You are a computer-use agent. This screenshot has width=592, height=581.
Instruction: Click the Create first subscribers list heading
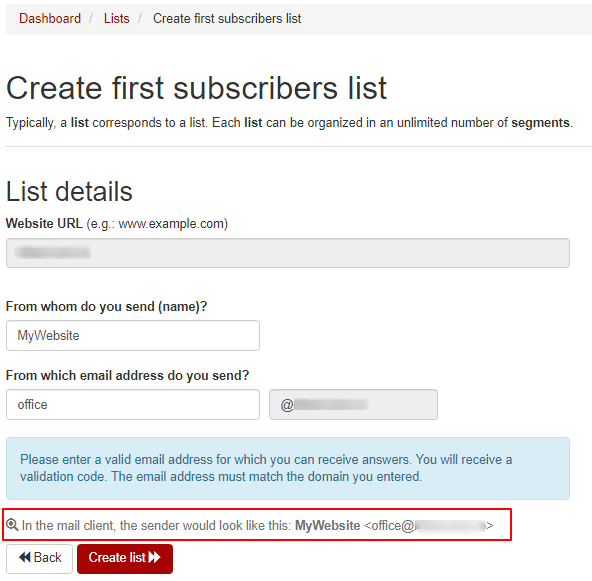click(196, 88)
